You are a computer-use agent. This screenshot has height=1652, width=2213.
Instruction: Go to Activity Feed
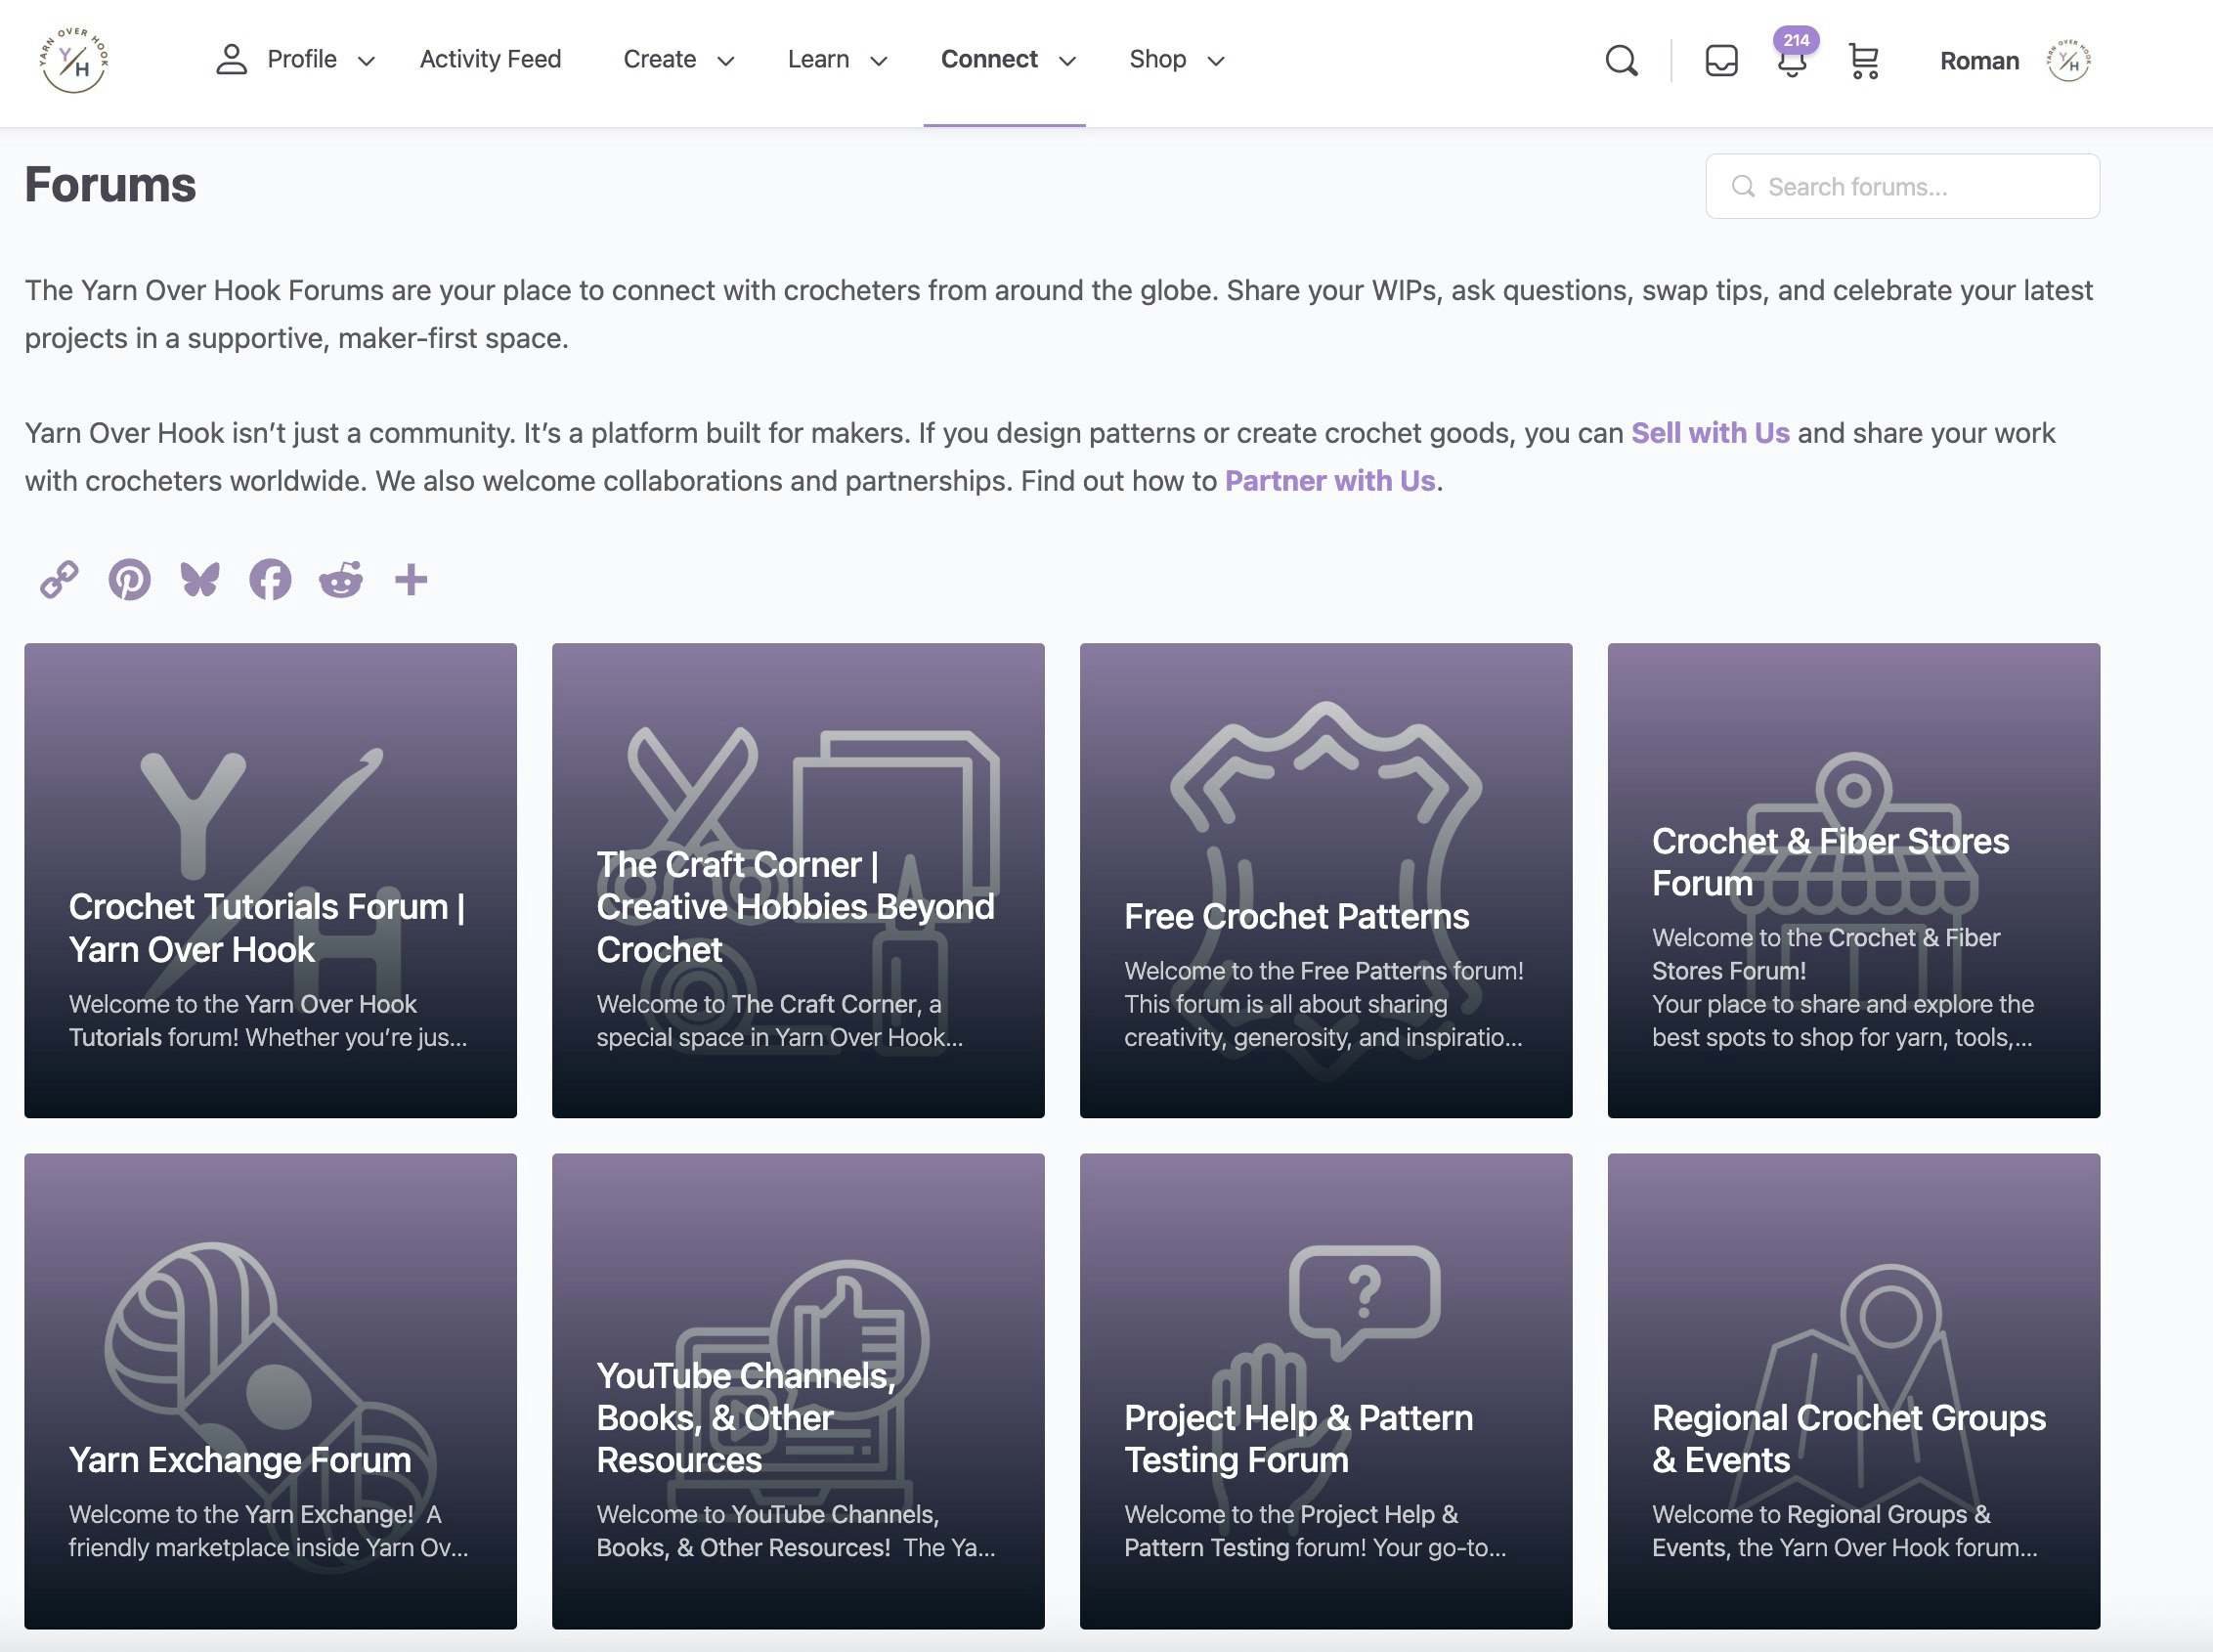(490, 60)
